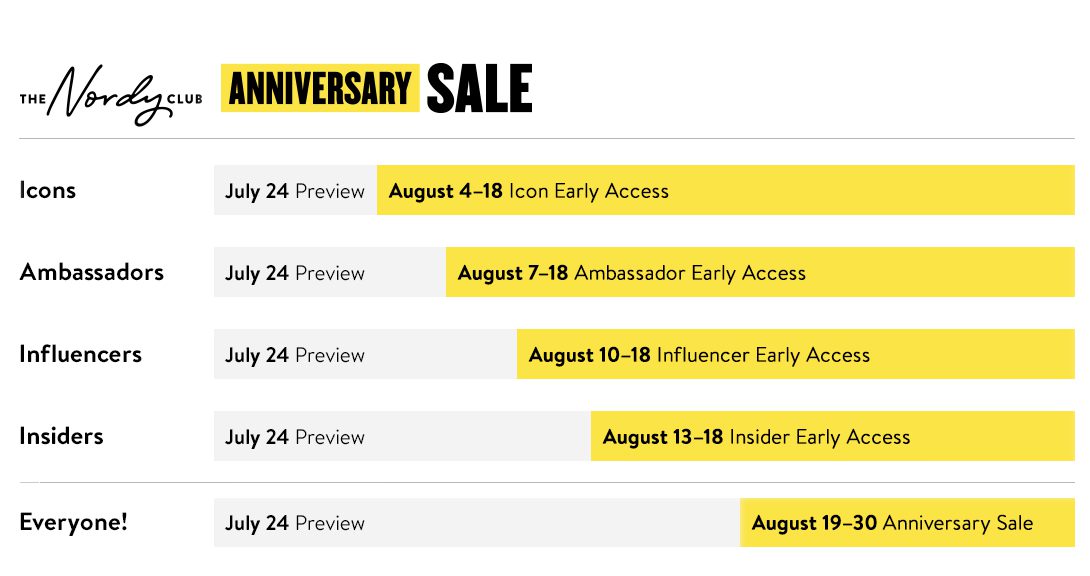1090x576 pixels.
Task: Click July 24 Preview in Everyone row
Action: point(295,523)
